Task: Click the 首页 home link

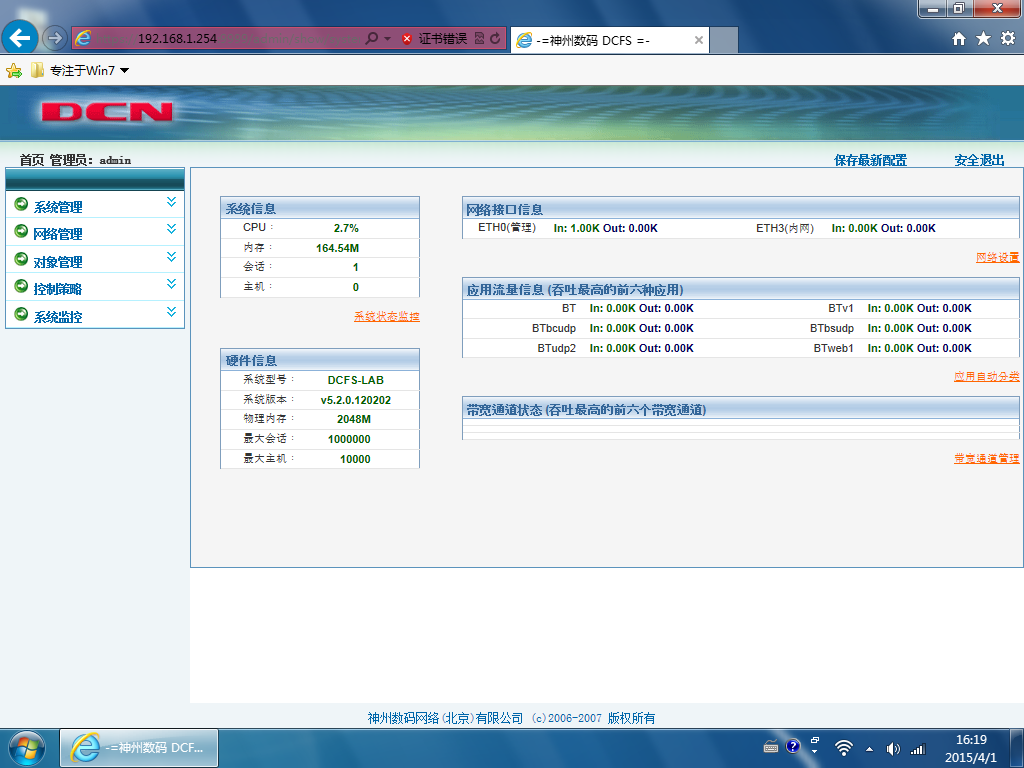Action: click(31, 160)
